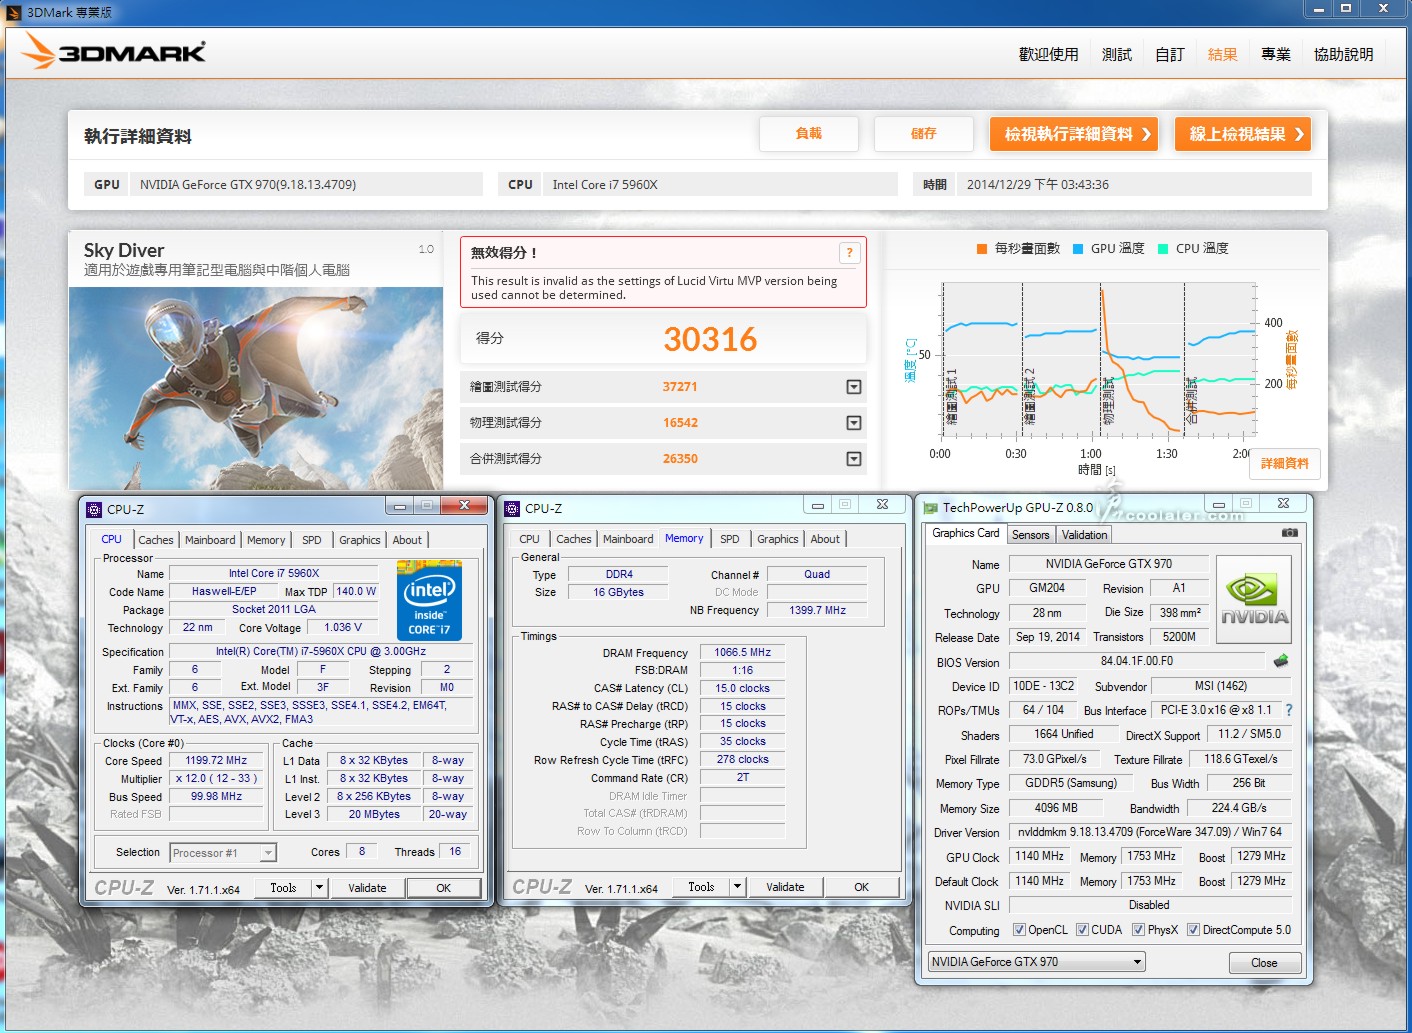The height and width of the screenshot is (1033, 1412).
Task: Click the 3DMark title bar icon
Action: [x=14, y=12]
